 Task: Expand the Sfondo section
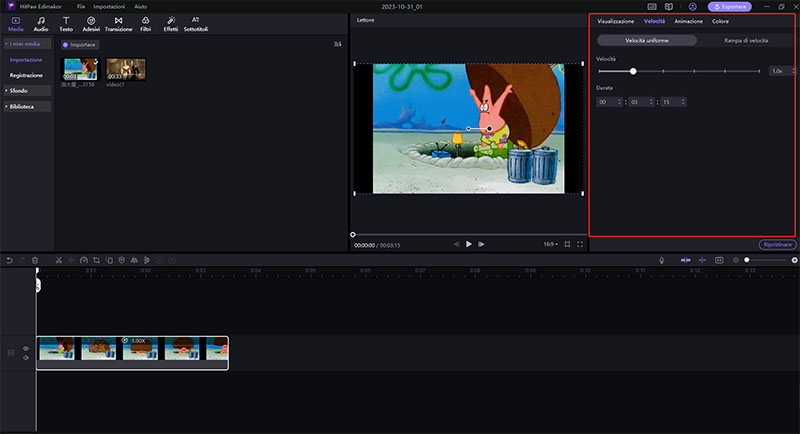pyautogui.click(x=28, y=90)
